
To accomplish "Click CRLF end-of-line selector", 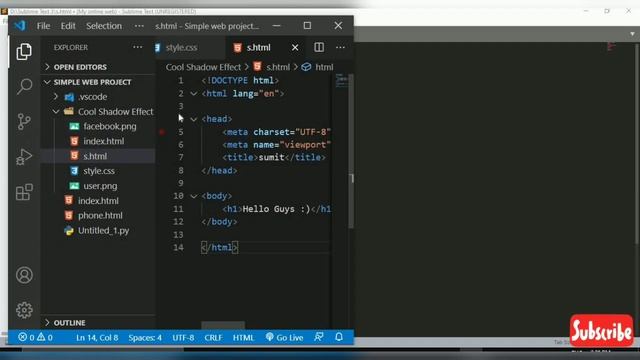I will [x=213, y=338].
